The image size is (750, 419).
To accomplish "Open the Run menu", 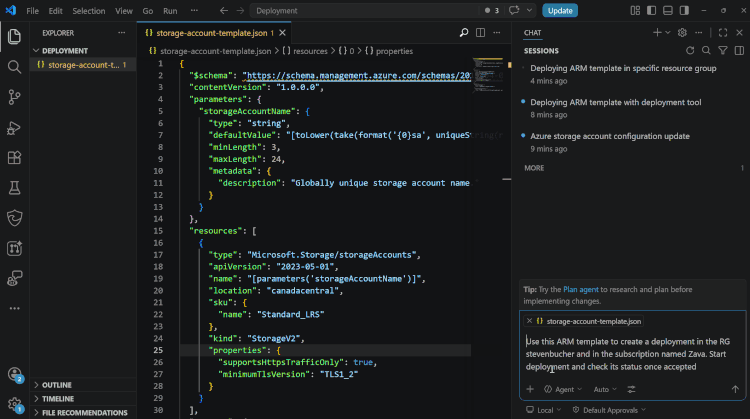I will coord(170,11).
